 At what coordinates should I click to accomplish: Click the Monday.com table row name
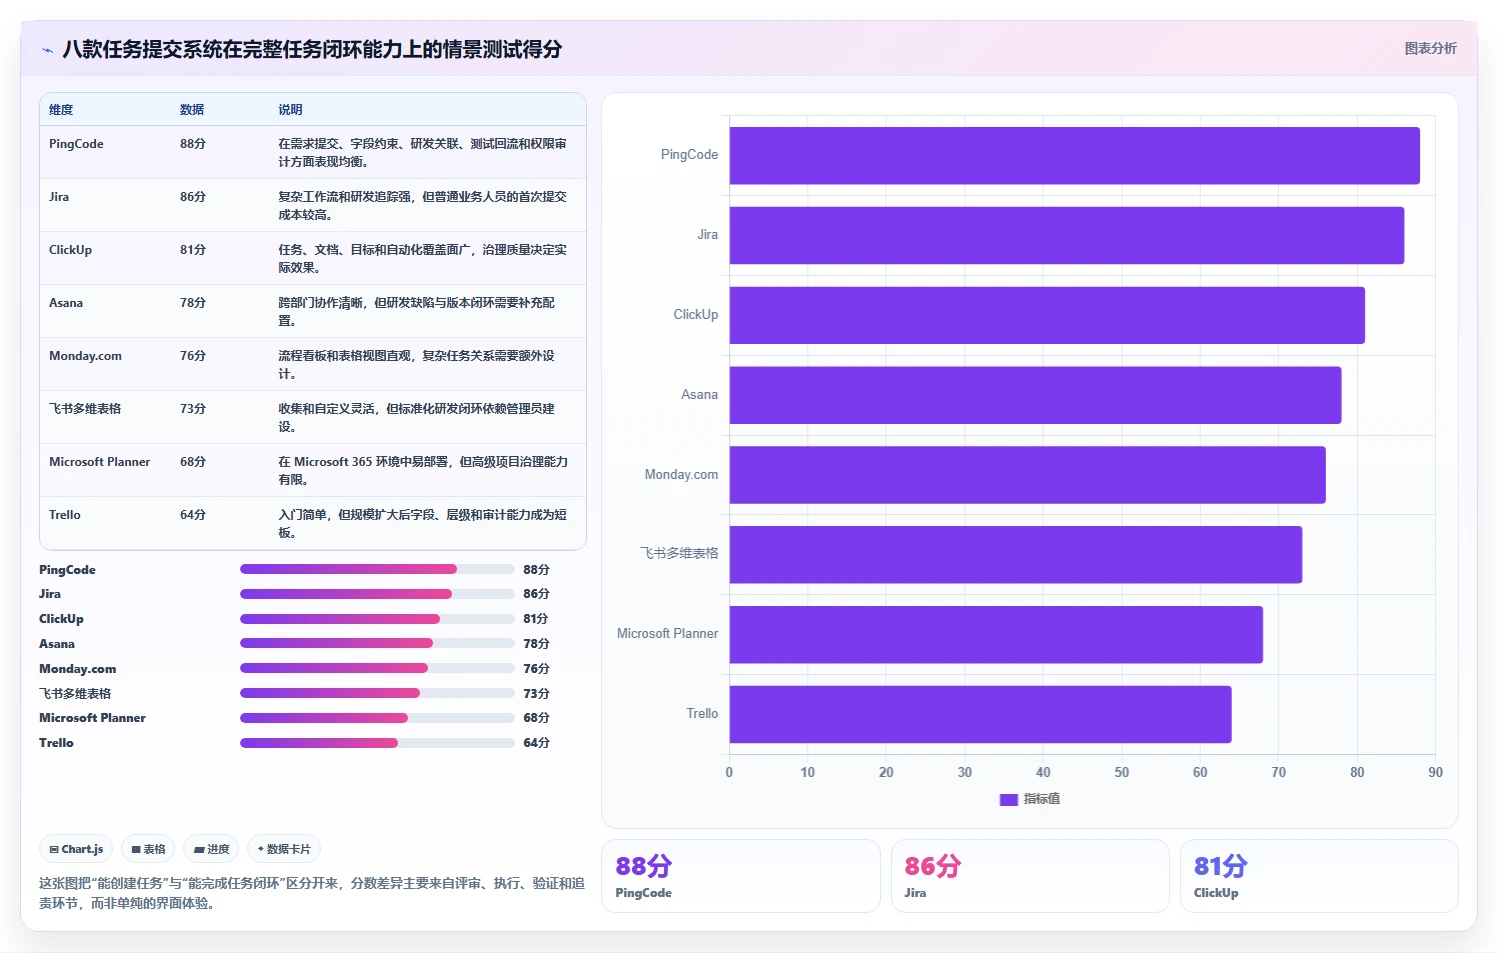(85, 356)
